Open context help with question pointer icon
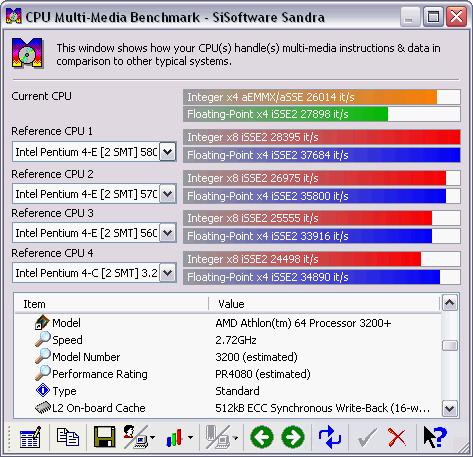The width and height of the screenshot is (473, 457). pyautogui.click(x=435, y=437)
